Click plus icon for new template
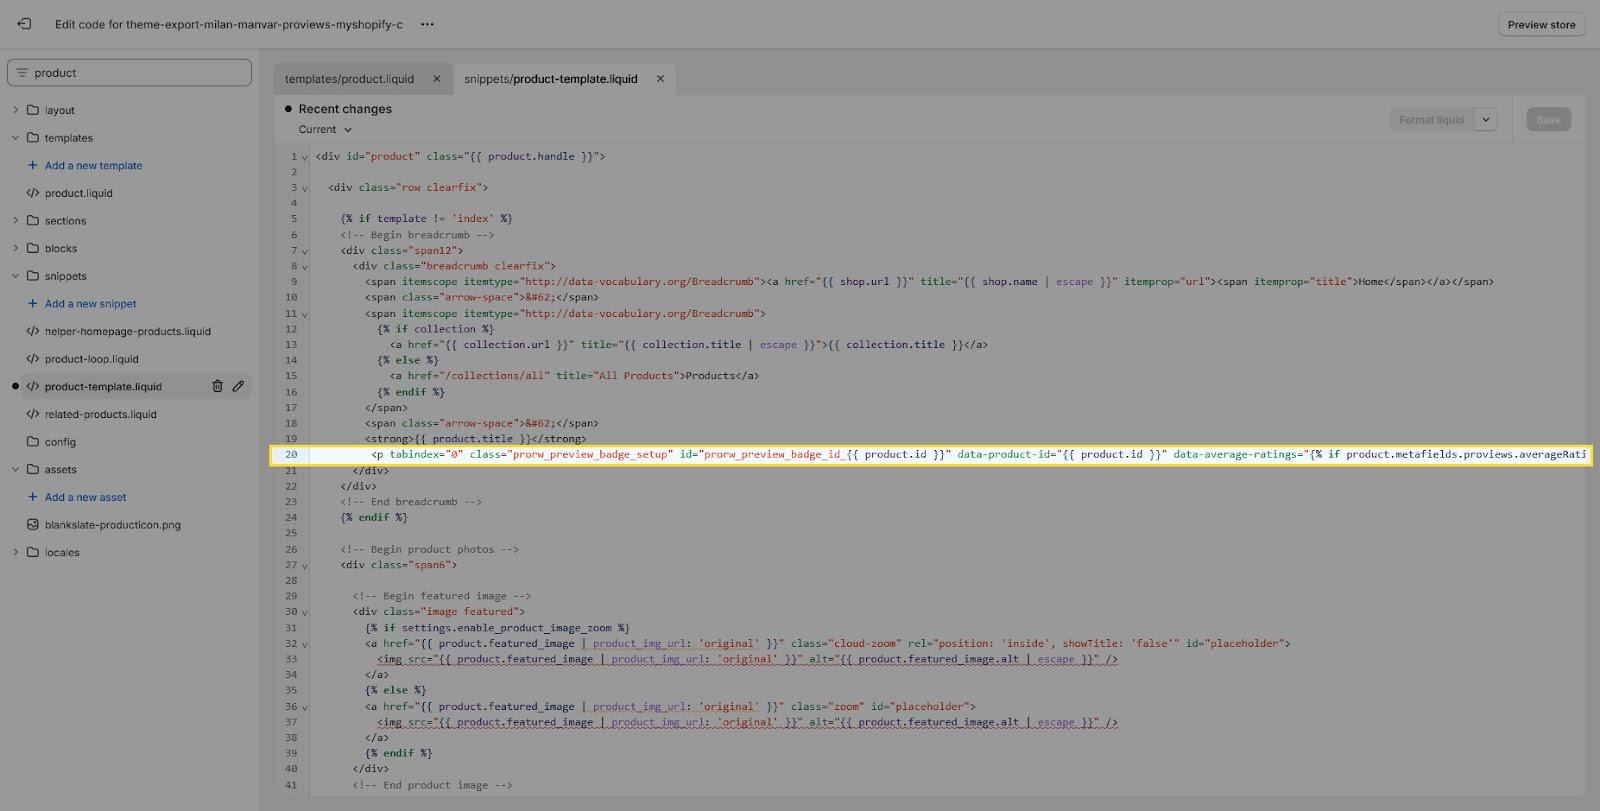 pyautogui.click(x=33, y=166)
